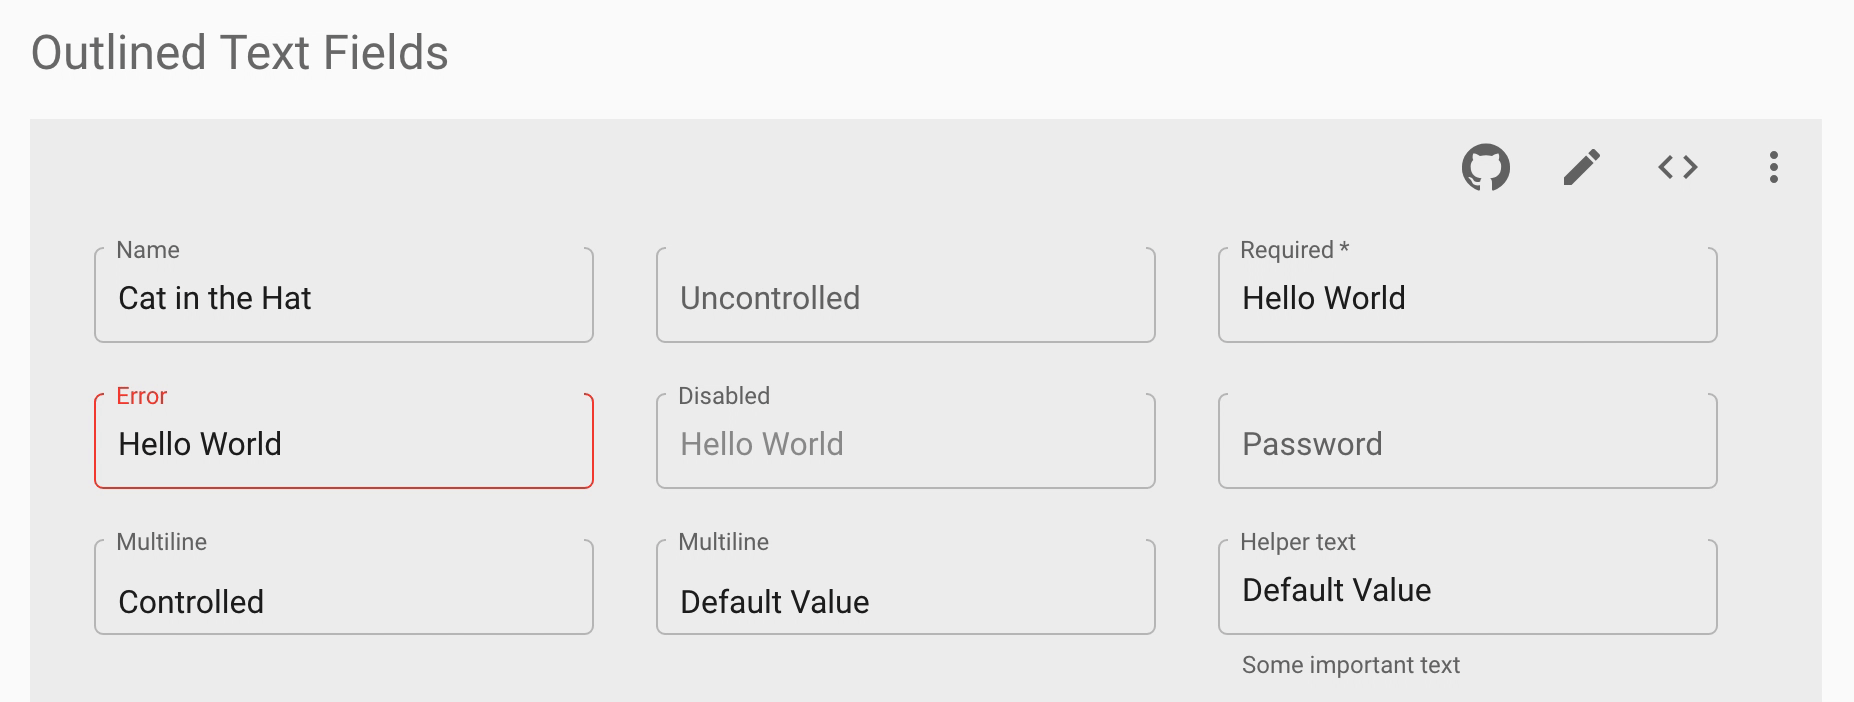The image size is (1854, 702).
Task: Click the view source code icon
Action: coord(1677,168)
